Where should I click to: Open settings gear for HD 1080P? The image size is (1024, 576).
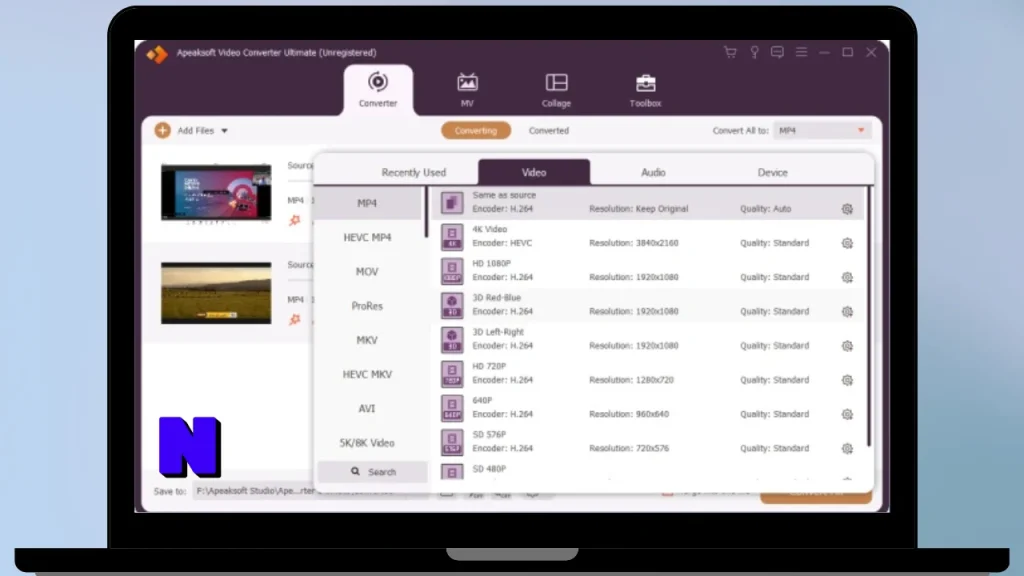click(847, 278)
